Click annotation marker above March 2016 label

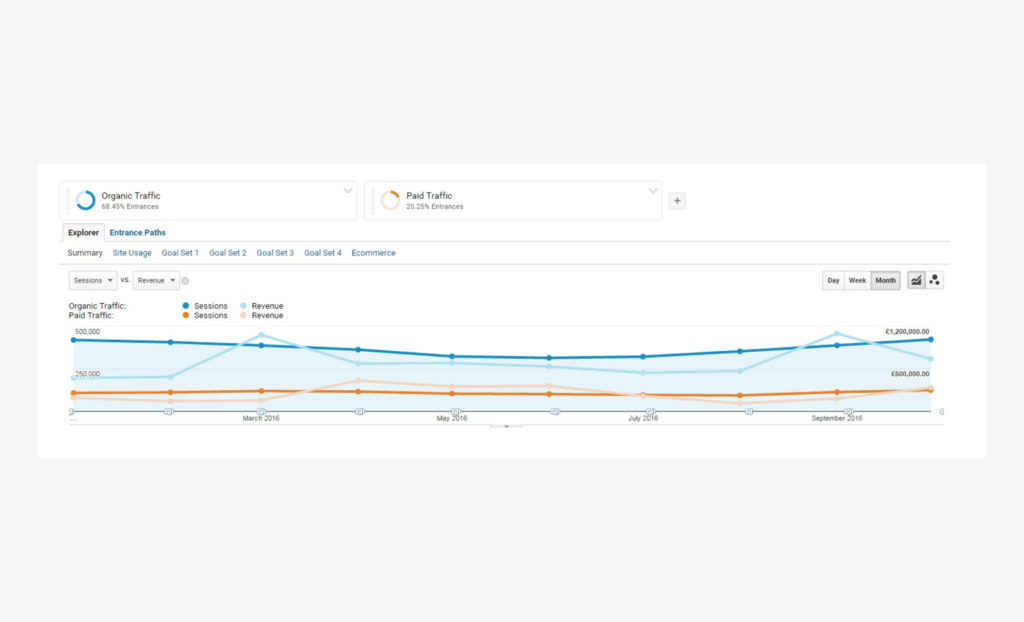tap(261, 412)
